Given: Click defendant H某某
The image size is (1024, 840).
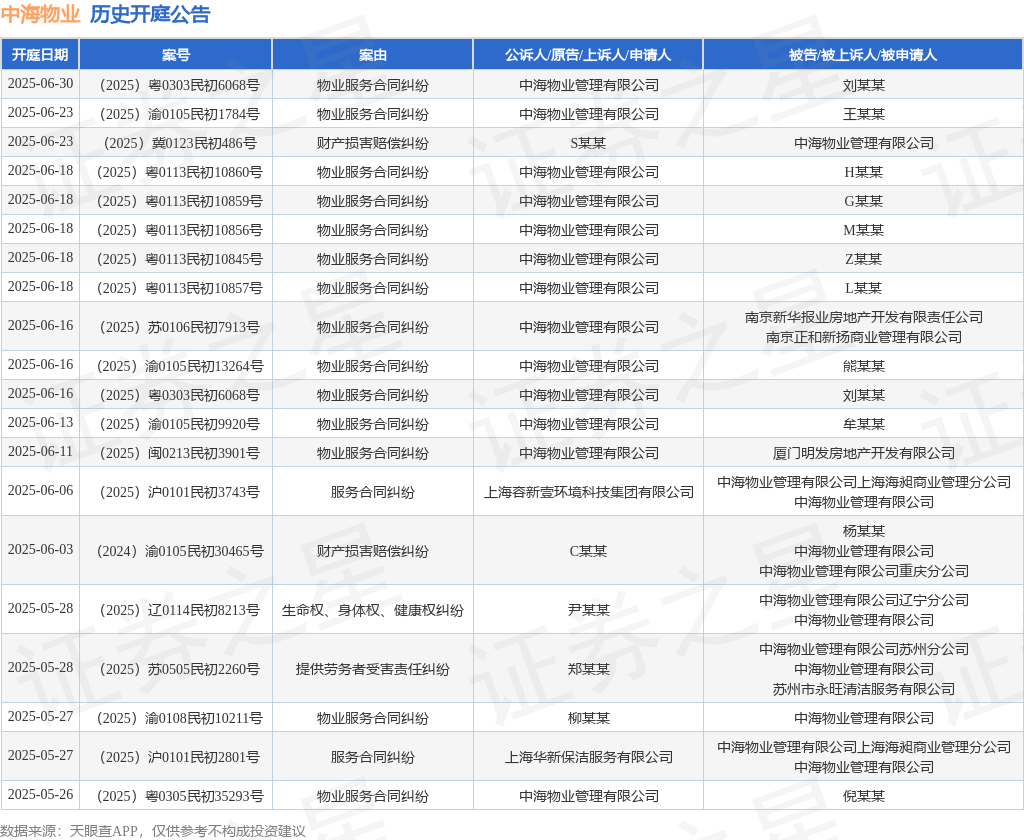Looking at the screenshot, I should tap(863, 172).
